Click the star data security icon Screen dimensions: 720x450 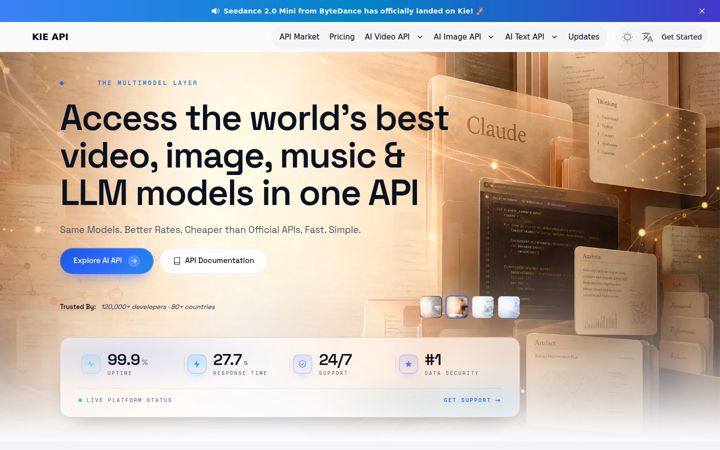pyautogui.click(x=408, y=364)
